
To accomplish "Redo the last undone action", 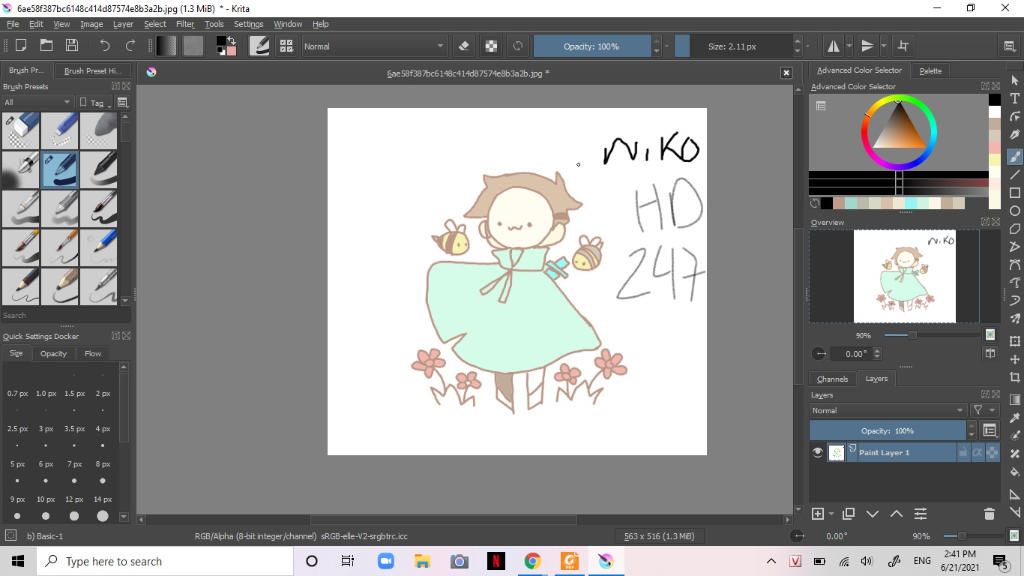I will click(x=130, y=46).
